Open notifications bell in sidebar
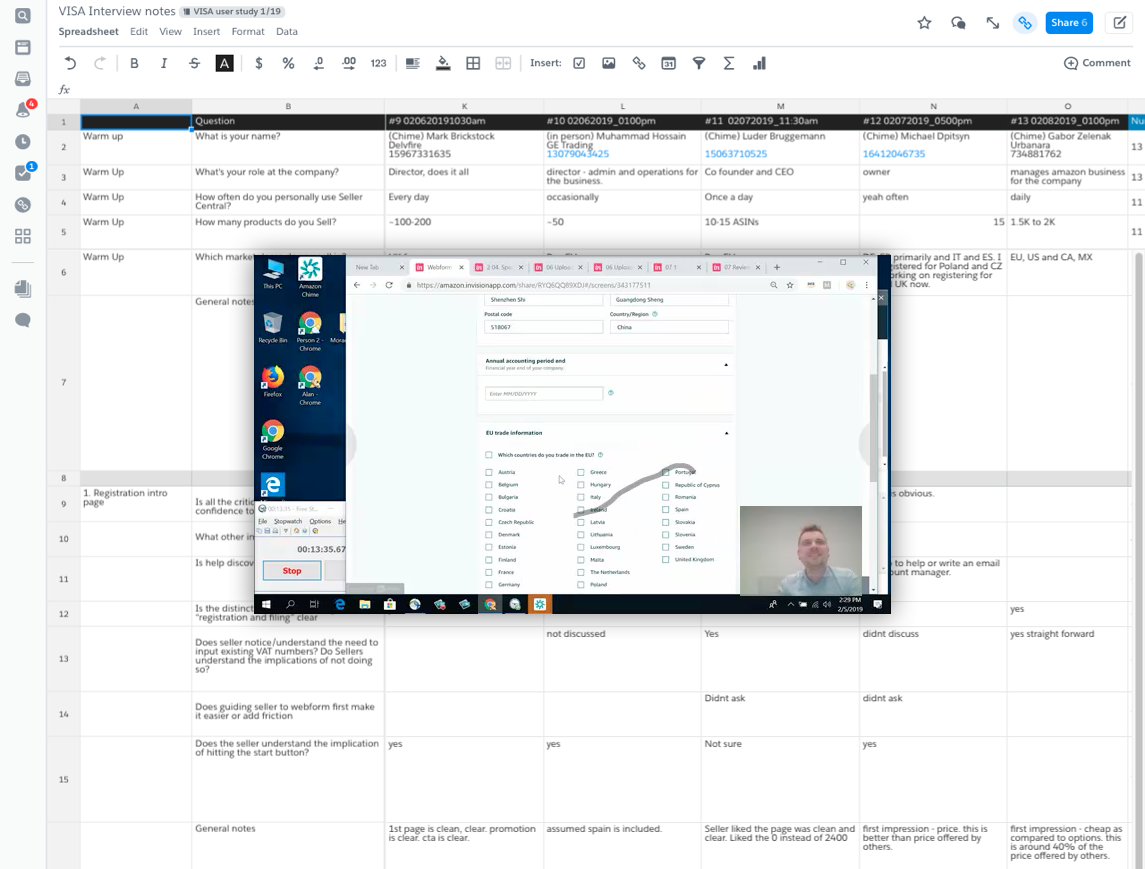 coord(23,110)
